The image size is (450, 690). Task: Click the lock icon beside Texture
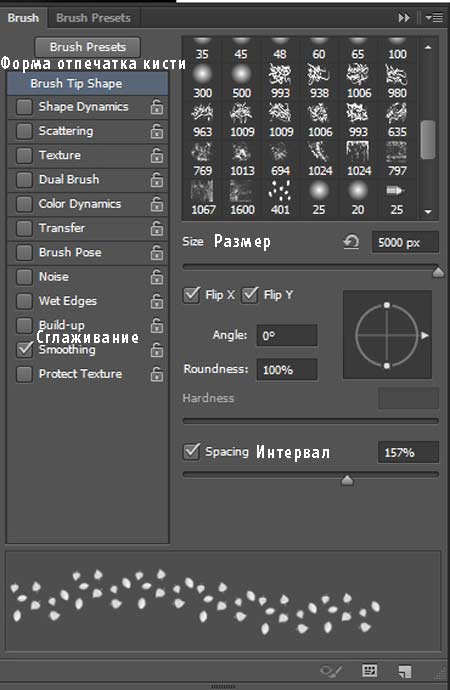(x=157, y=155)
